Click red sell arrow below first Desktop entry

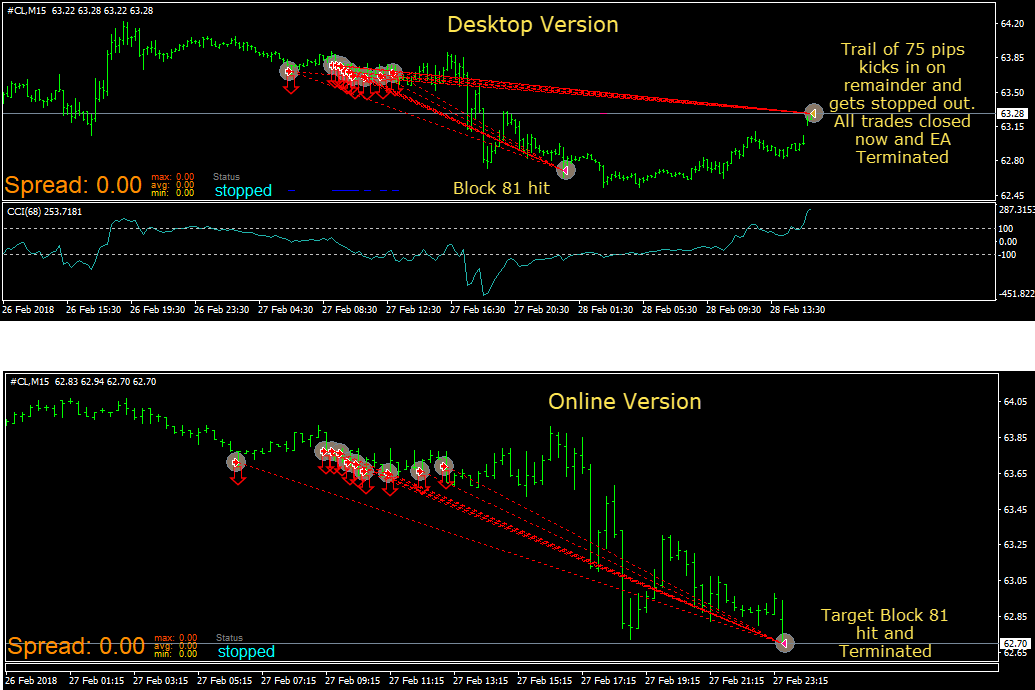click(x=291, y=86)
